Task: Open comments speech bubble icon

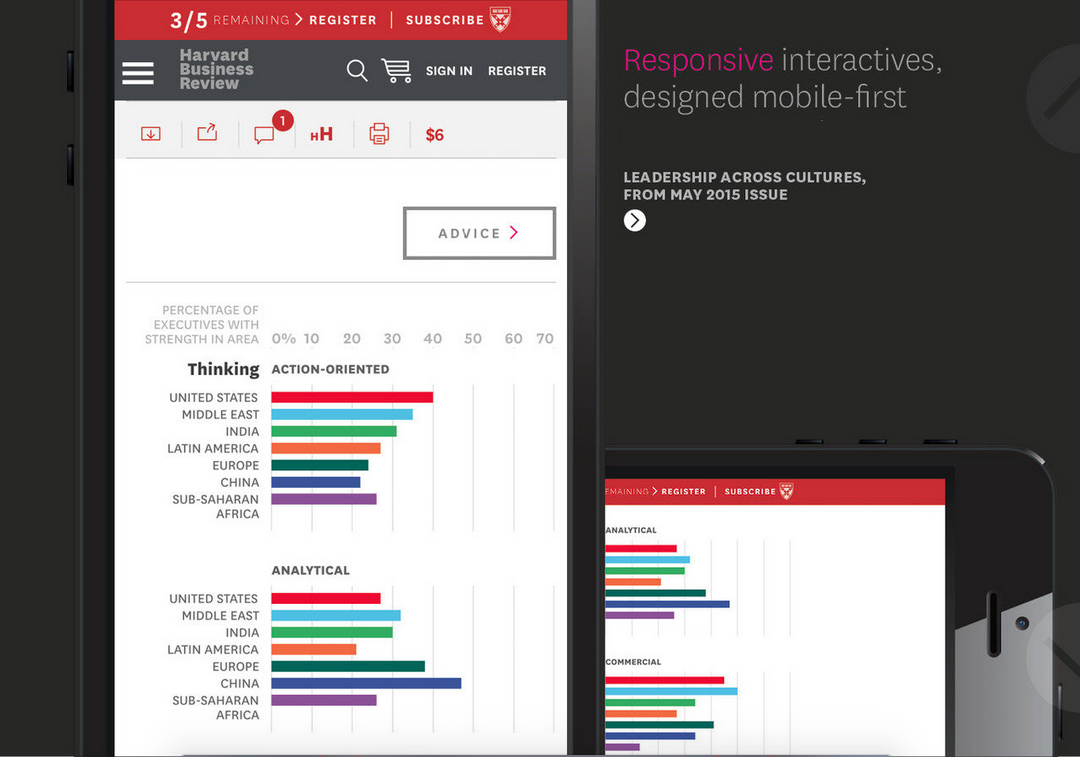Action: (264, 134)
